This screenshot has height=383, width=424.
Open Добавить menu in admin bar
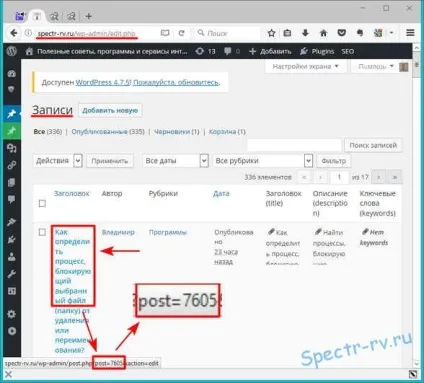tap(270, 51)
